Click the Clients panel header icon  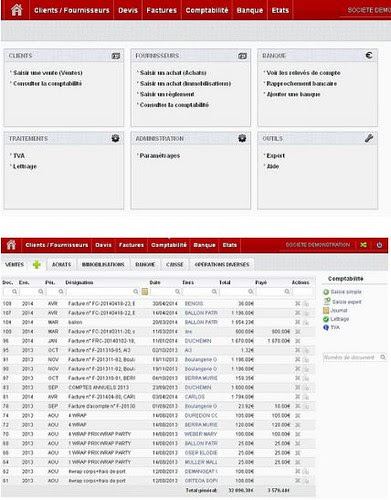tap(116, 56)
